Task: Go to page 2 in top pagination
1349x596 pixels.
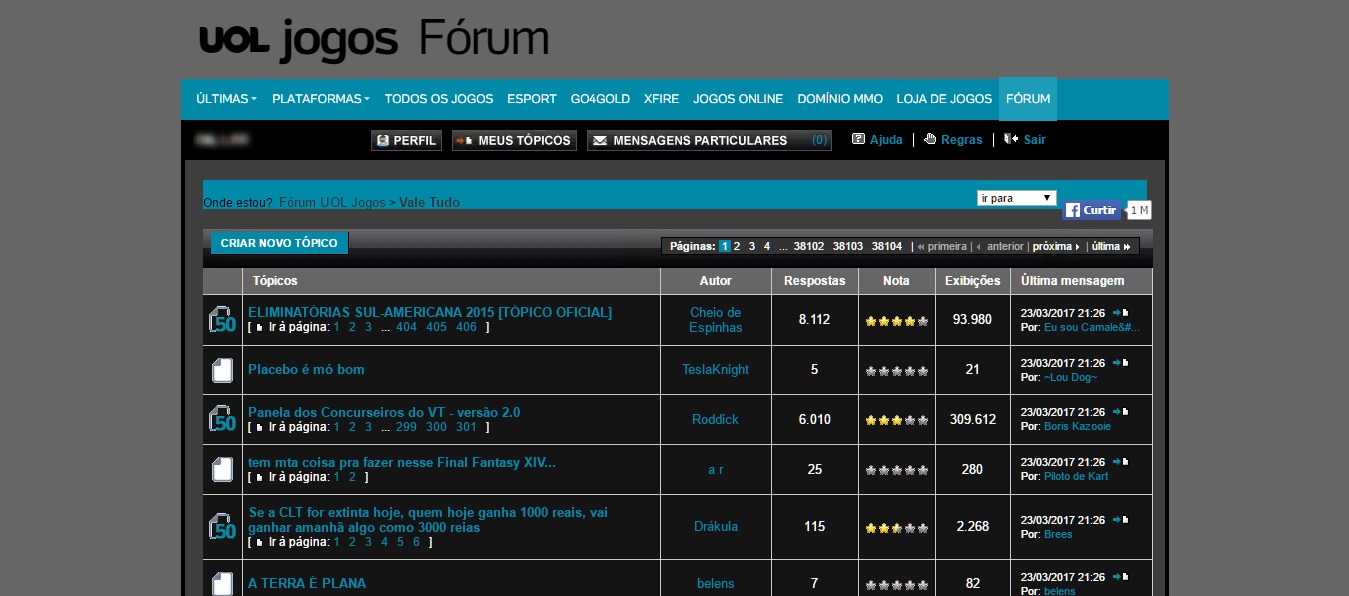Action: pyautogui.click(x=737, y=246)
